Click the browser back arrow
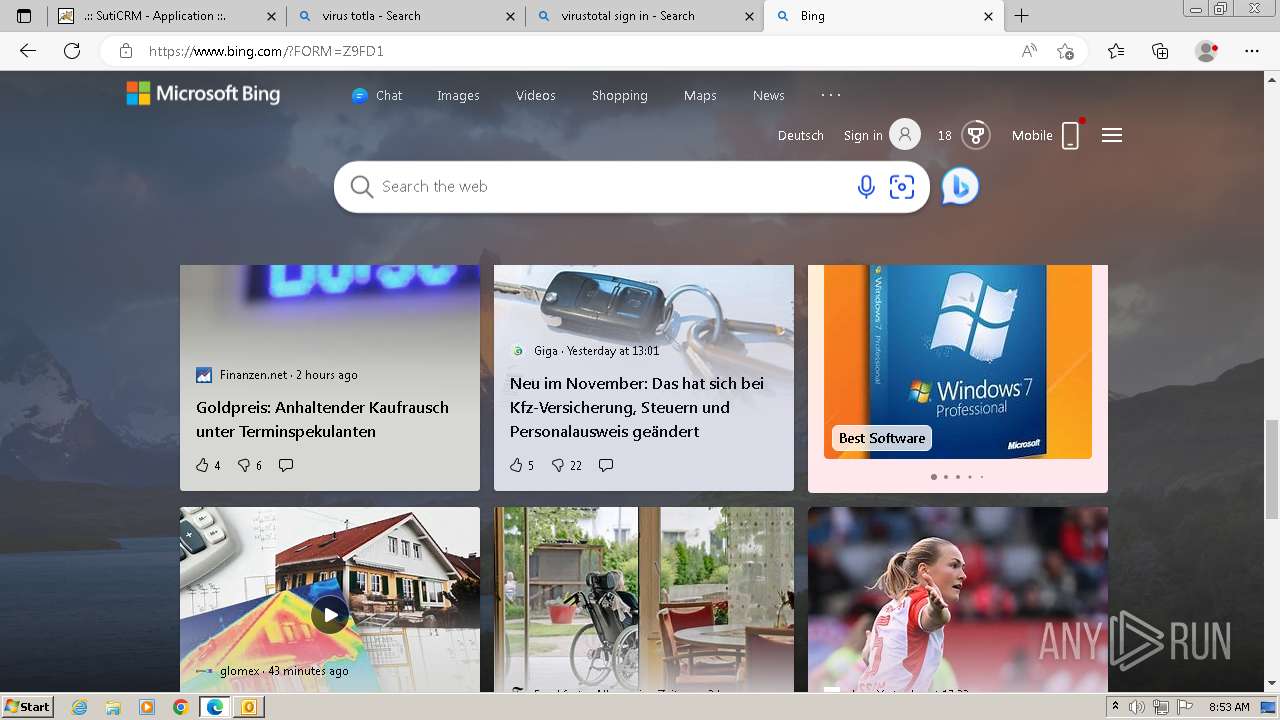The height and width of the screenshot is (720, 1280). [x=28, y=51]
